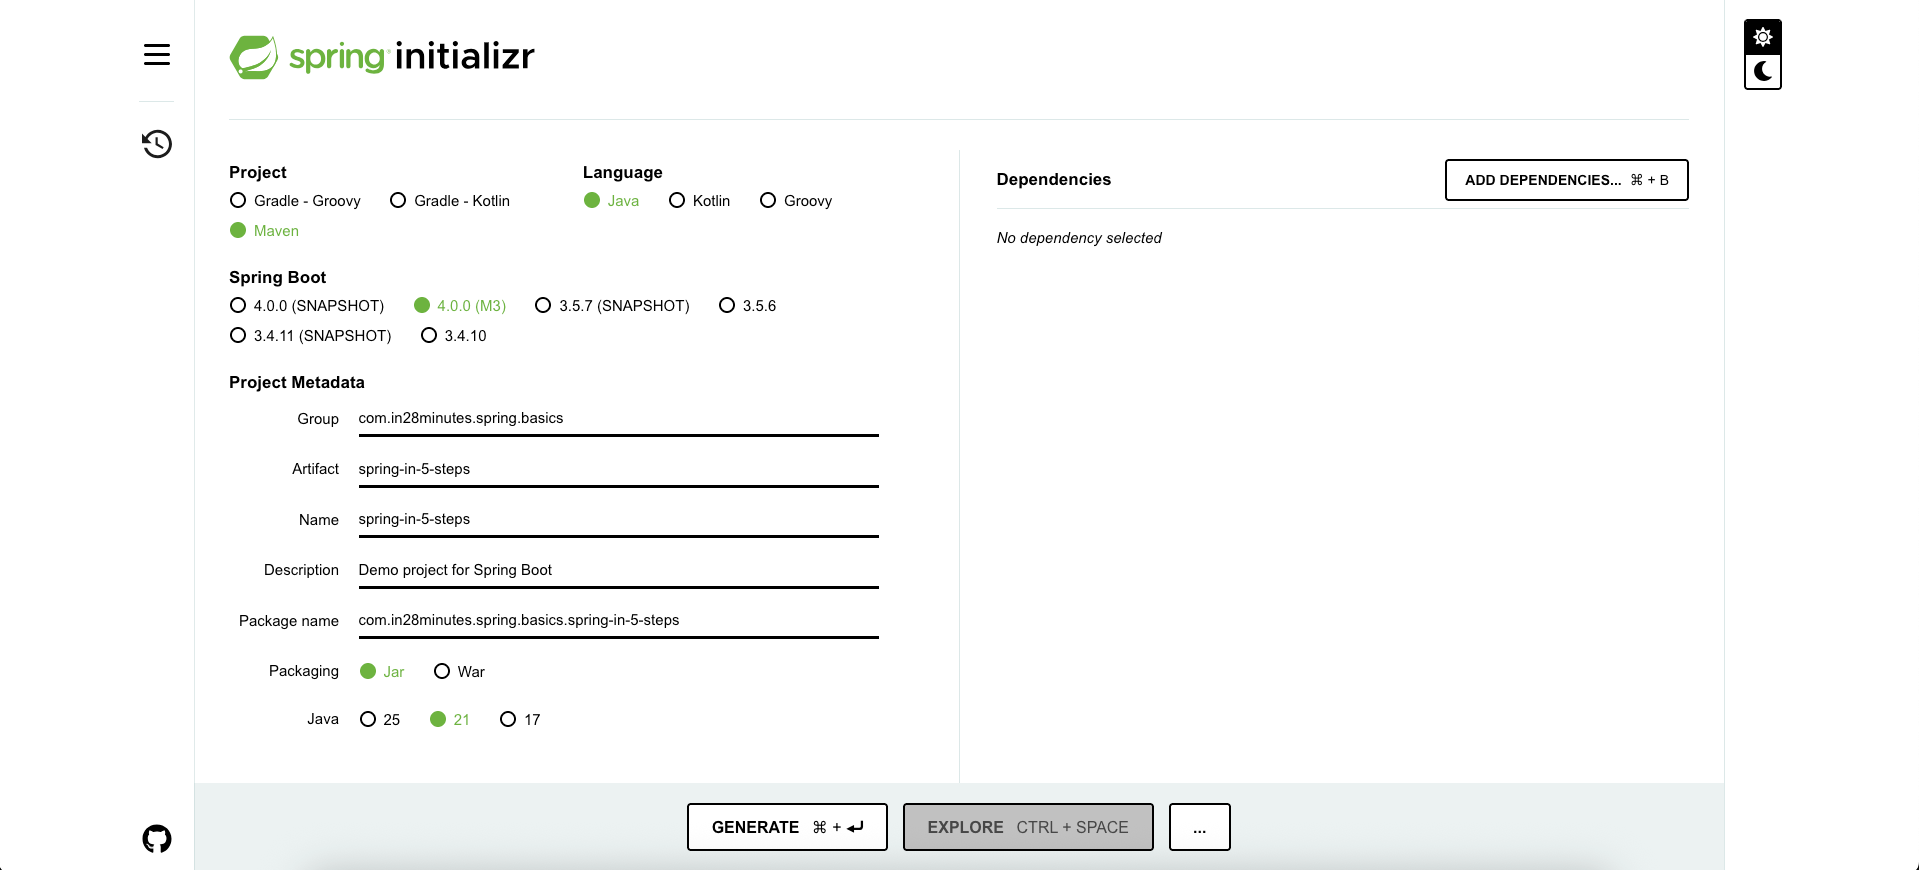Click the Name input field
This screenshot has height=870, width=1919.
pos(618,520)
